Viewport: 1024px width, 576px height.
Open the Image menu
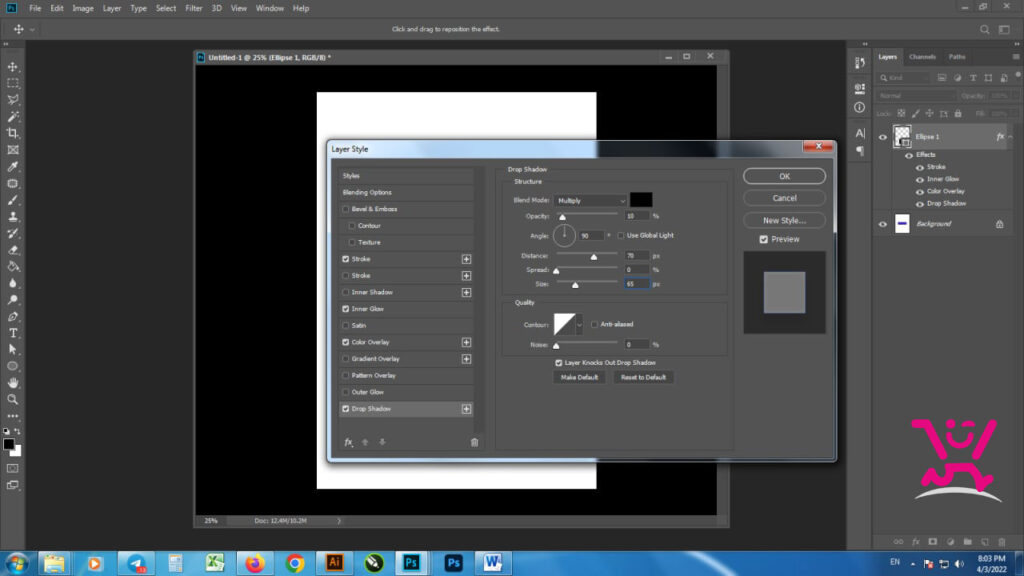(x=83, y=8)
